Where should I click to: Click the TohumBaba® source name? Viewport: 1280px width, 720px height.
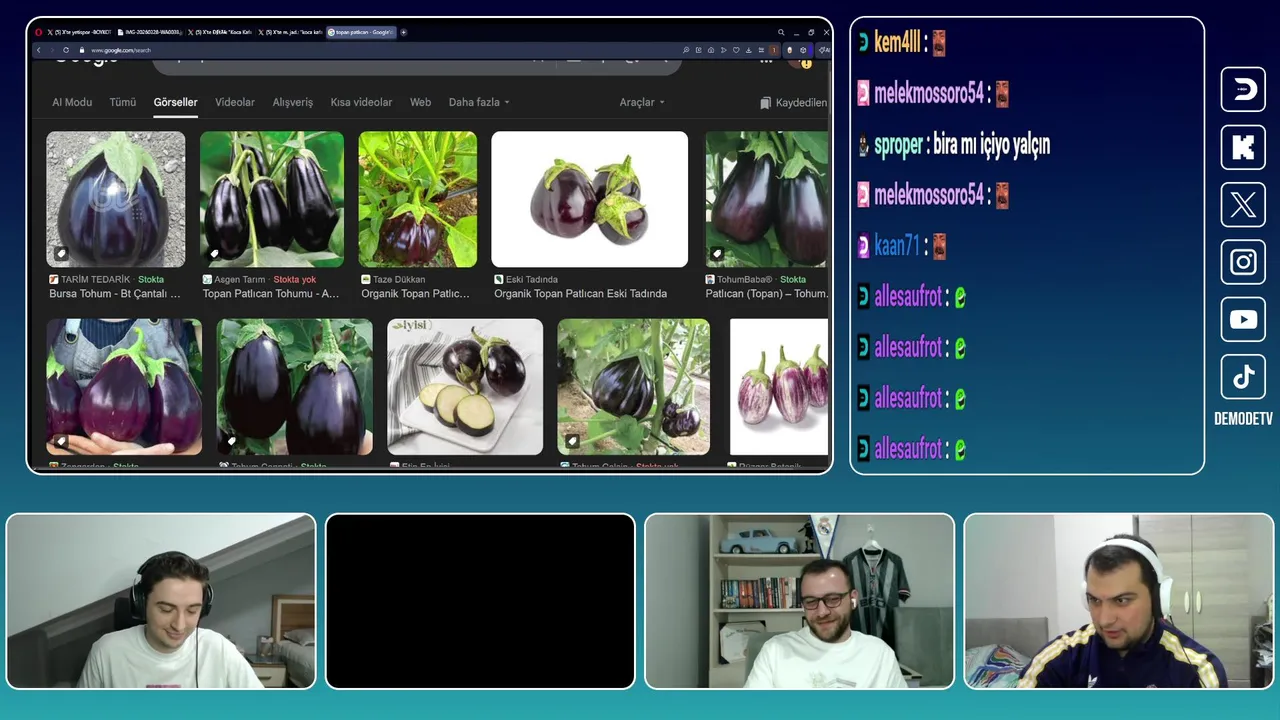pyautogui.click(x=745, y=280)
